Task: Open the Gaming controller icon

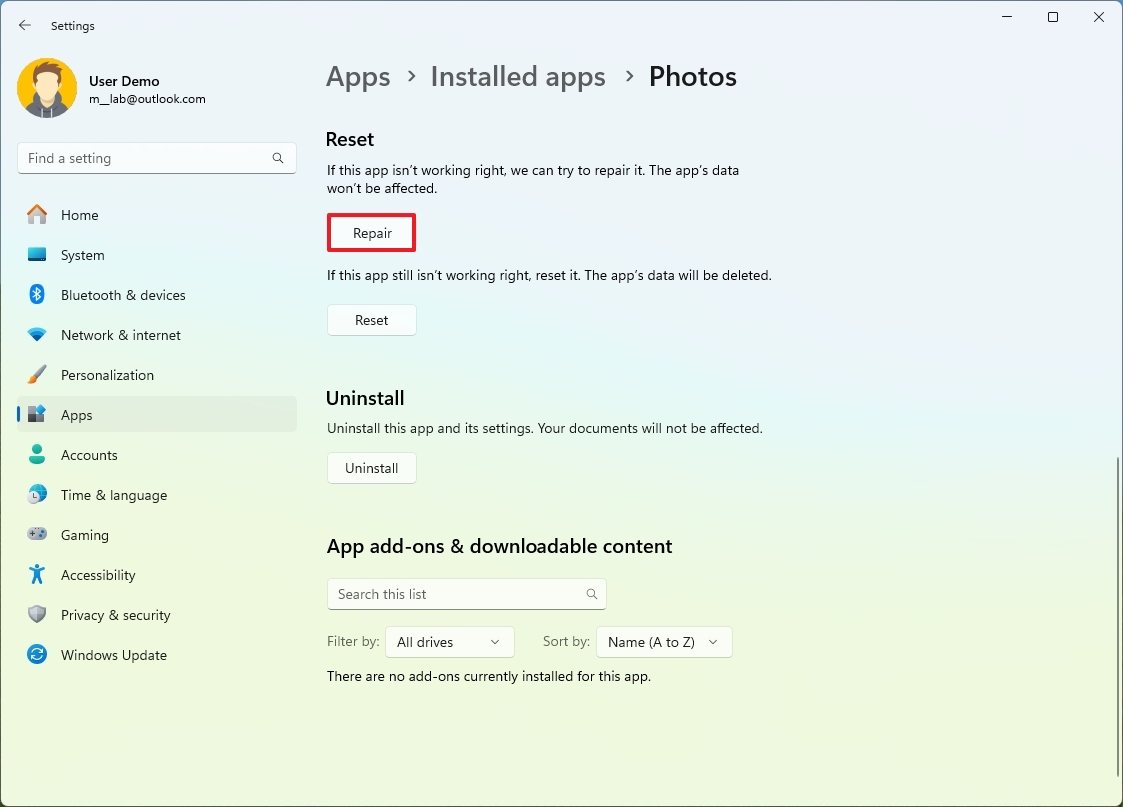Action: [x=37, y=534]
